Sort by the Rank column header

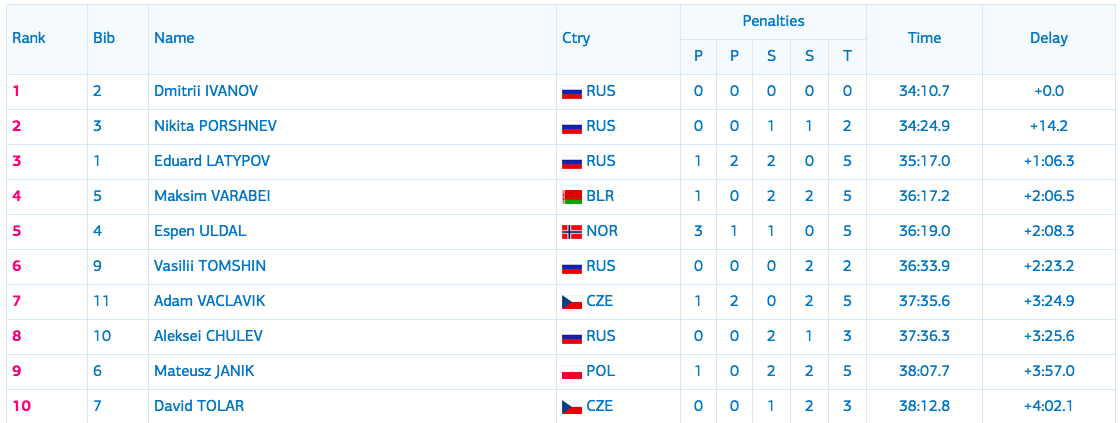[29, 39]
